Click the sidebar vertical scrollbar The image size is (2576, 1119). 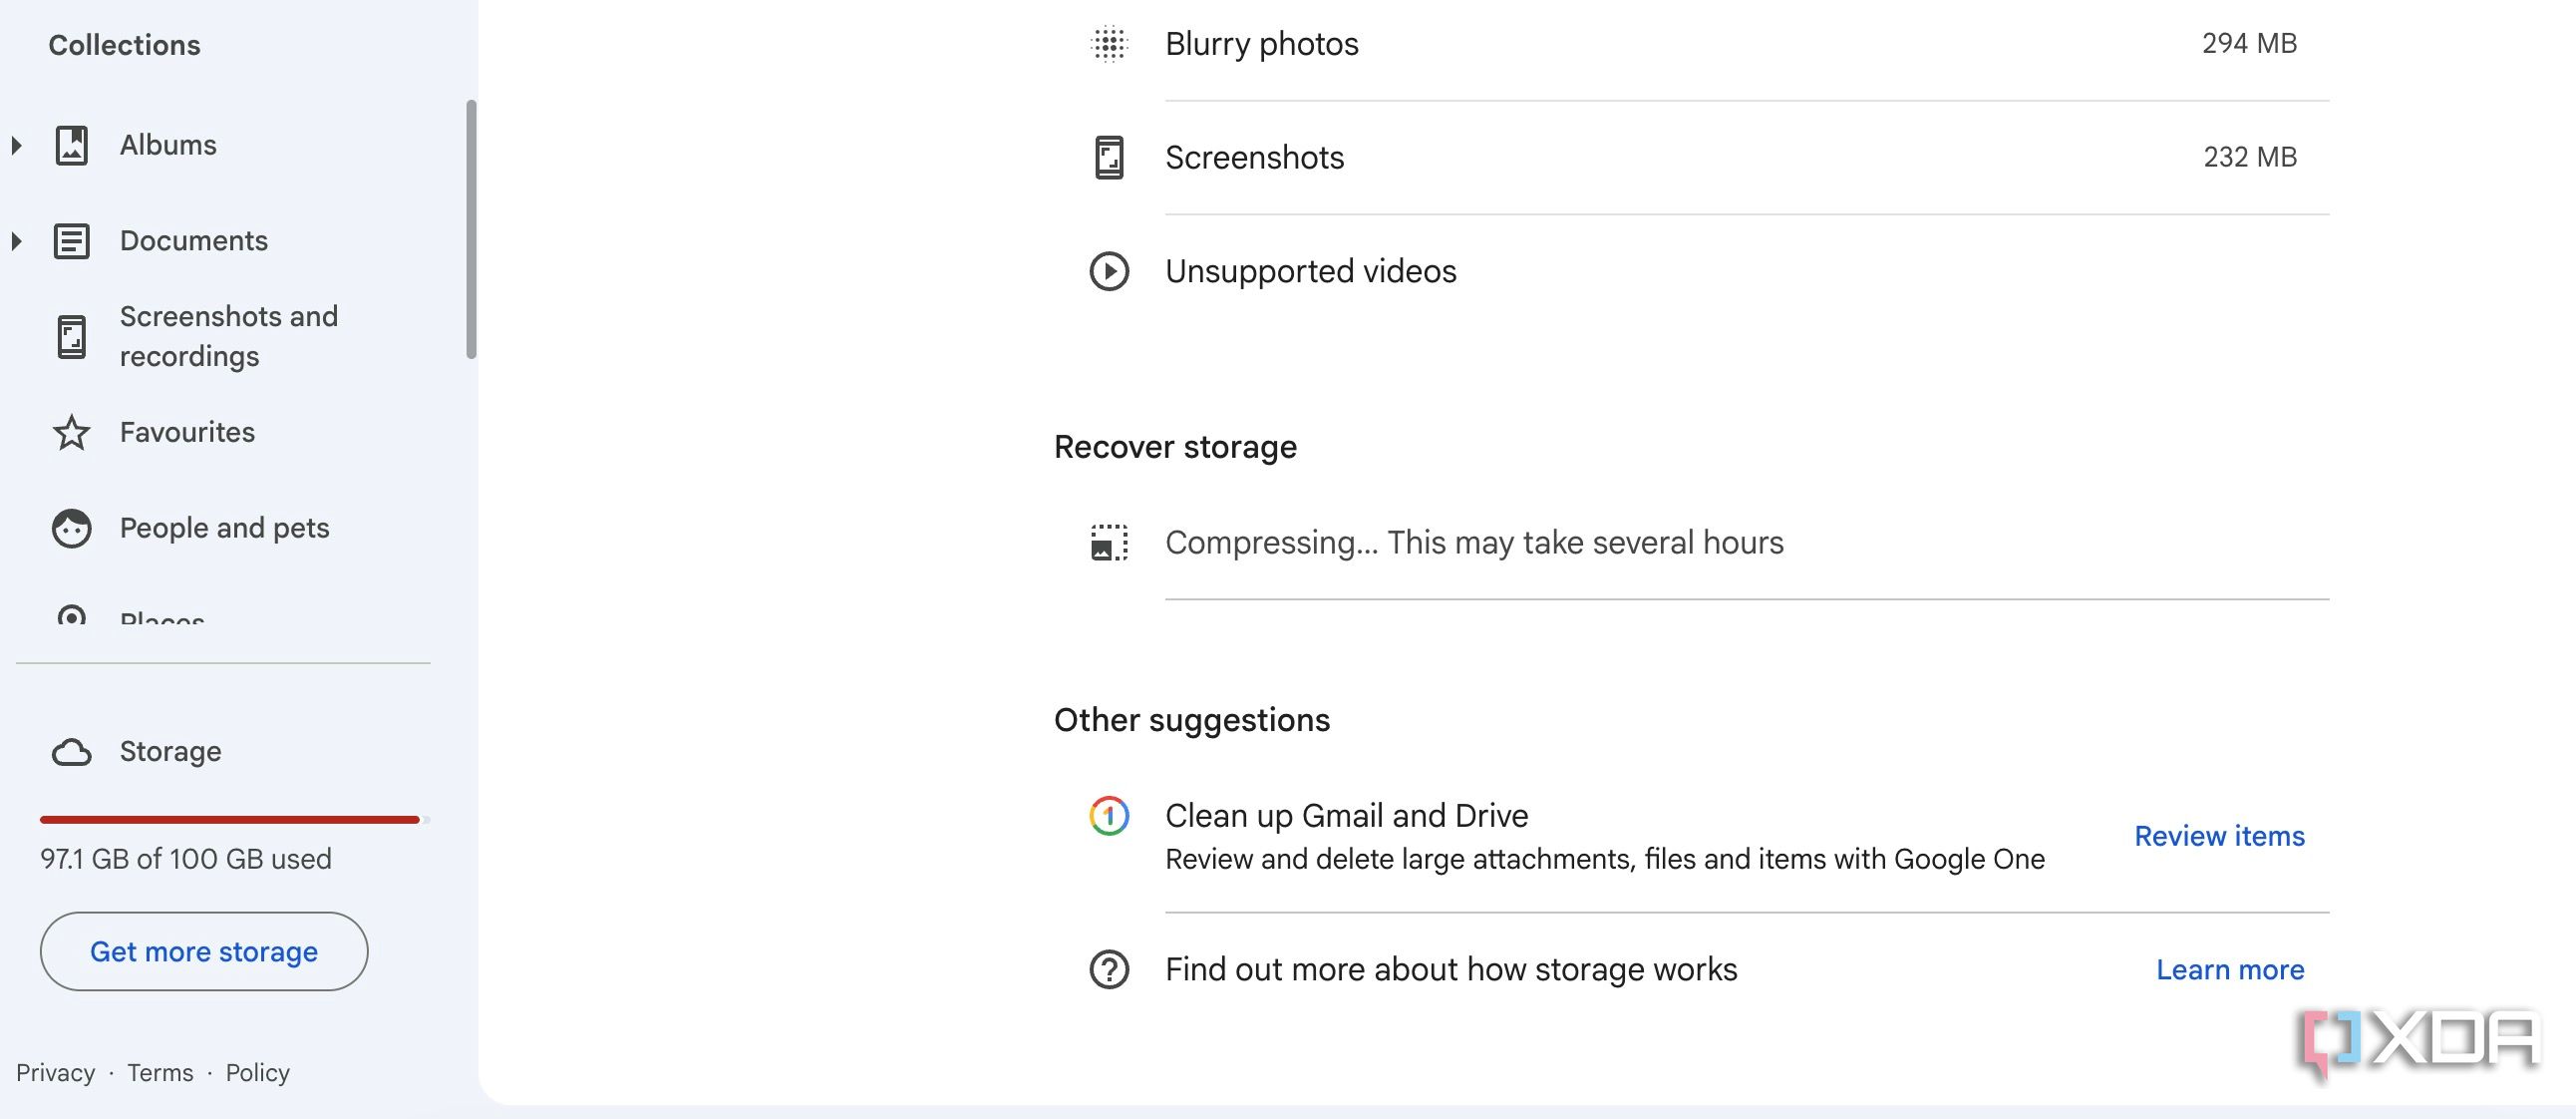click(471, 229)
